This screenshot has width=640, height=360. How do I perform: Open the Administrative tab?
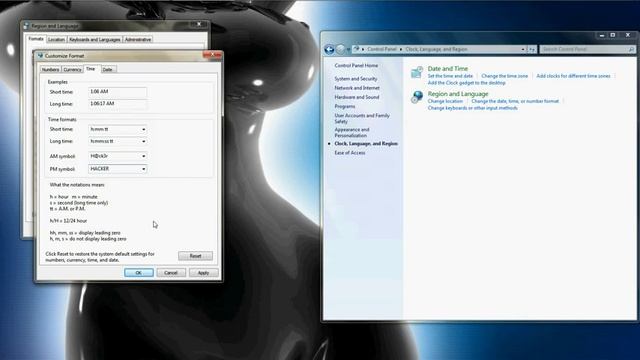point(138,40)
